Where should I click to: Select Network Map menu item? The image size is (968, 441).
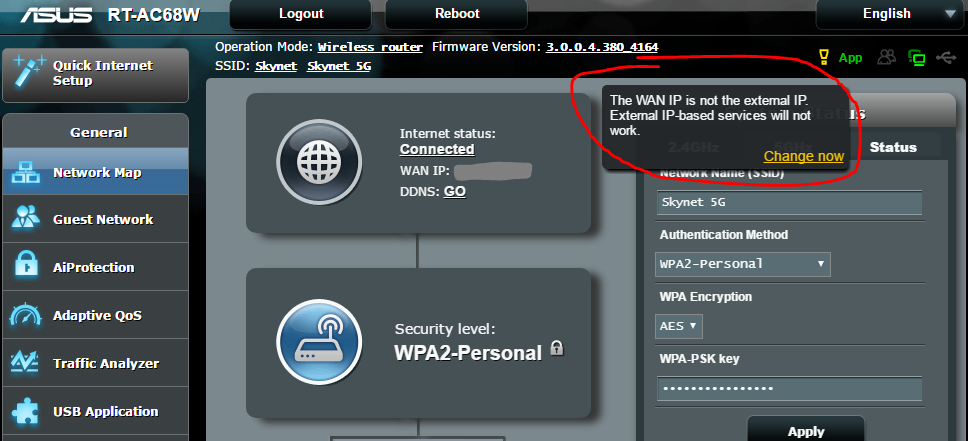[96, 172]
